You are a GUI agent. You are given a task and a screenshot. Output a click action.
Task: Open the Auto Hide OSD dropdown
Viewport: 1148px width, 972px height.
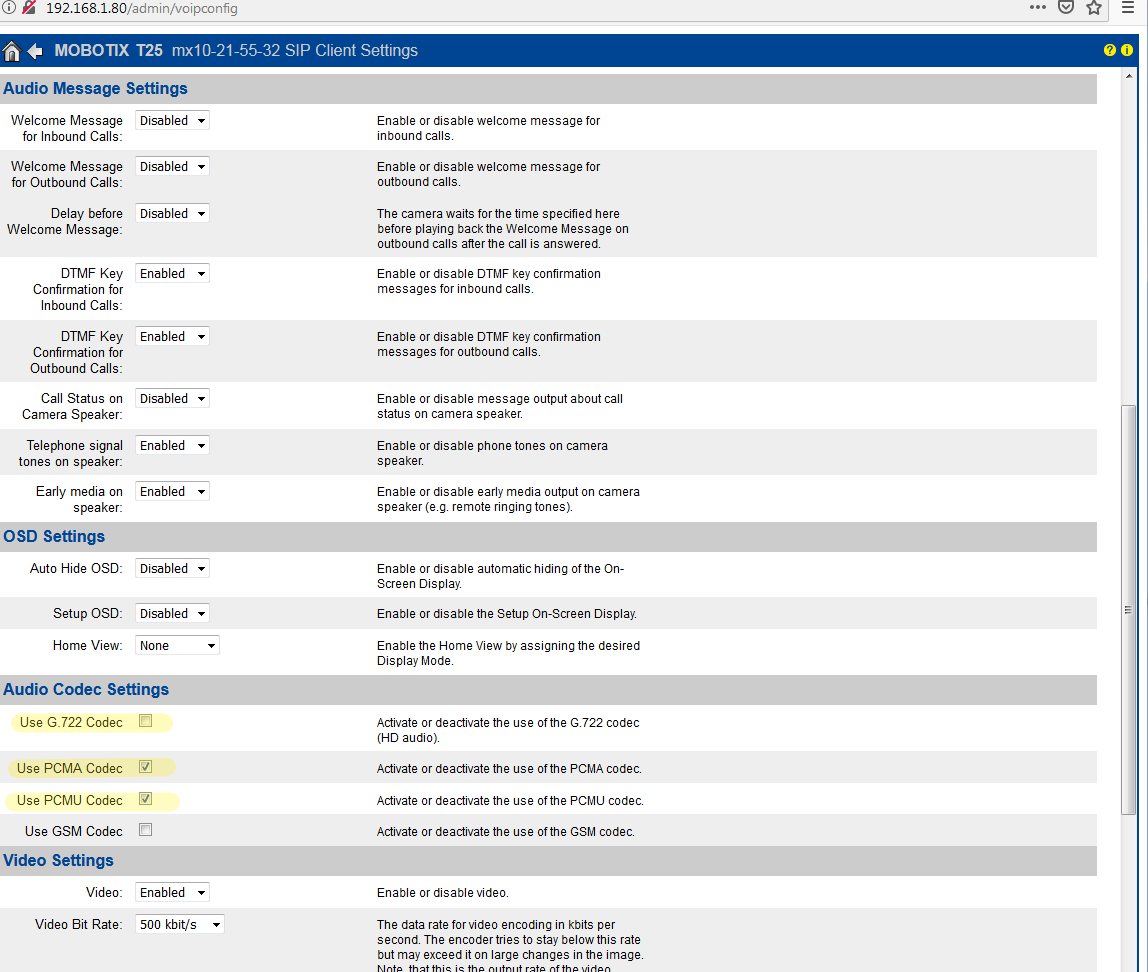(x=172, y=569)
